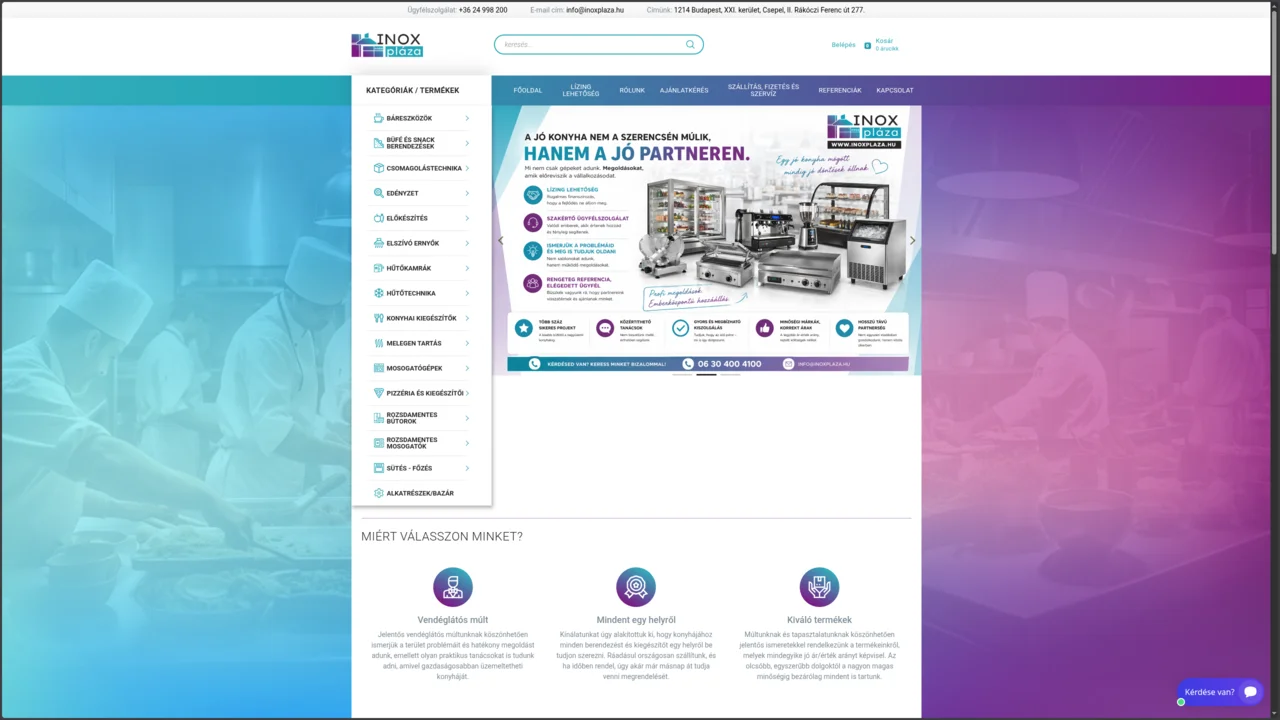Click the Mindent egy helyről target icon
1280x720 pixels.
coord(636,587)
